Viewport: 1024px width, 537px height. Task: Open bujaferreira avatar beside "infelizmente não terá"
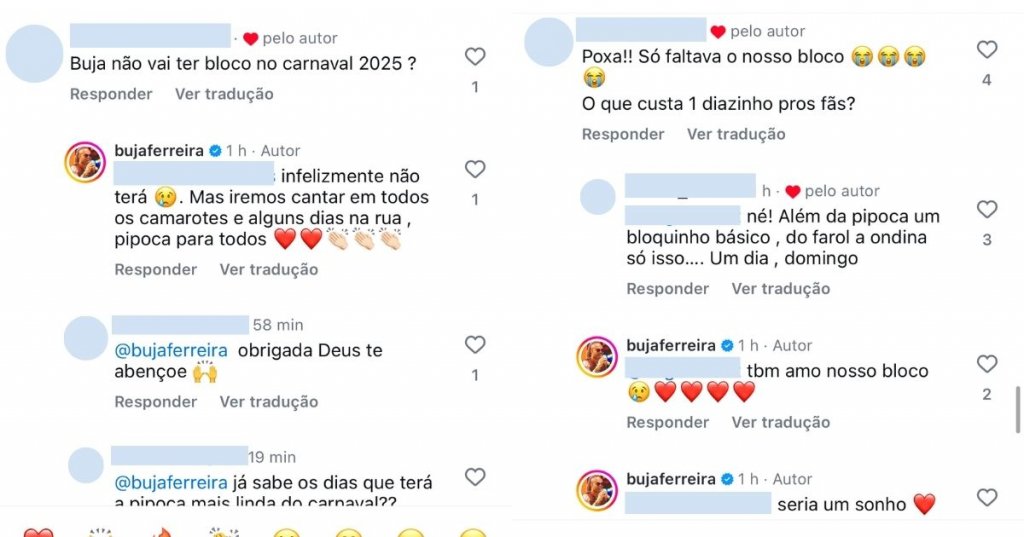coord(86,162)
